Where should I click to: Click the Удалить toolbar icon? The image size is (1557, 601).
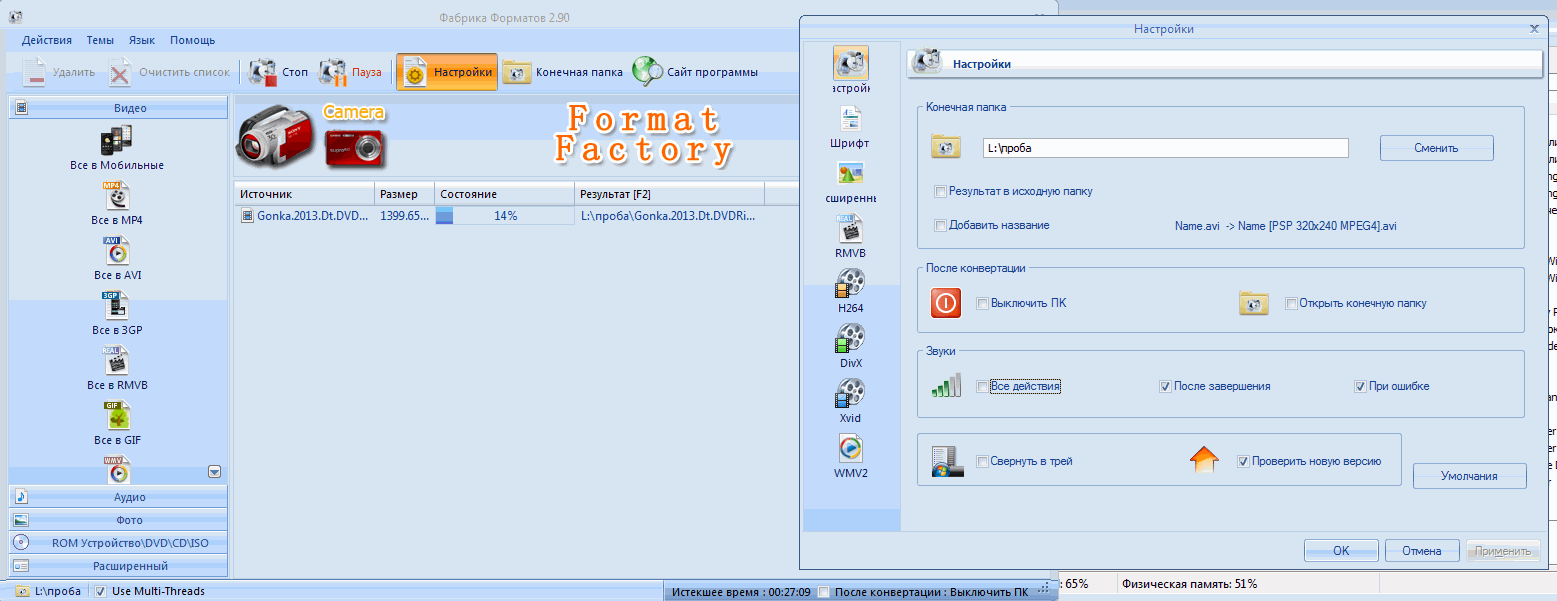tap(34, 72)
